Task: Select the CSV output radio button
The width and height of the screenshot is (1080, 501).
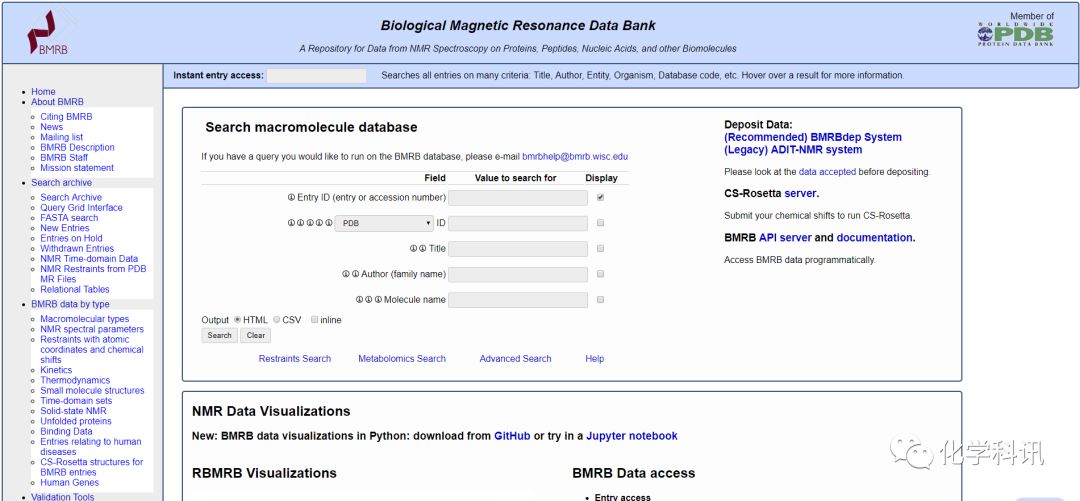Action: [x=277, y=320]
